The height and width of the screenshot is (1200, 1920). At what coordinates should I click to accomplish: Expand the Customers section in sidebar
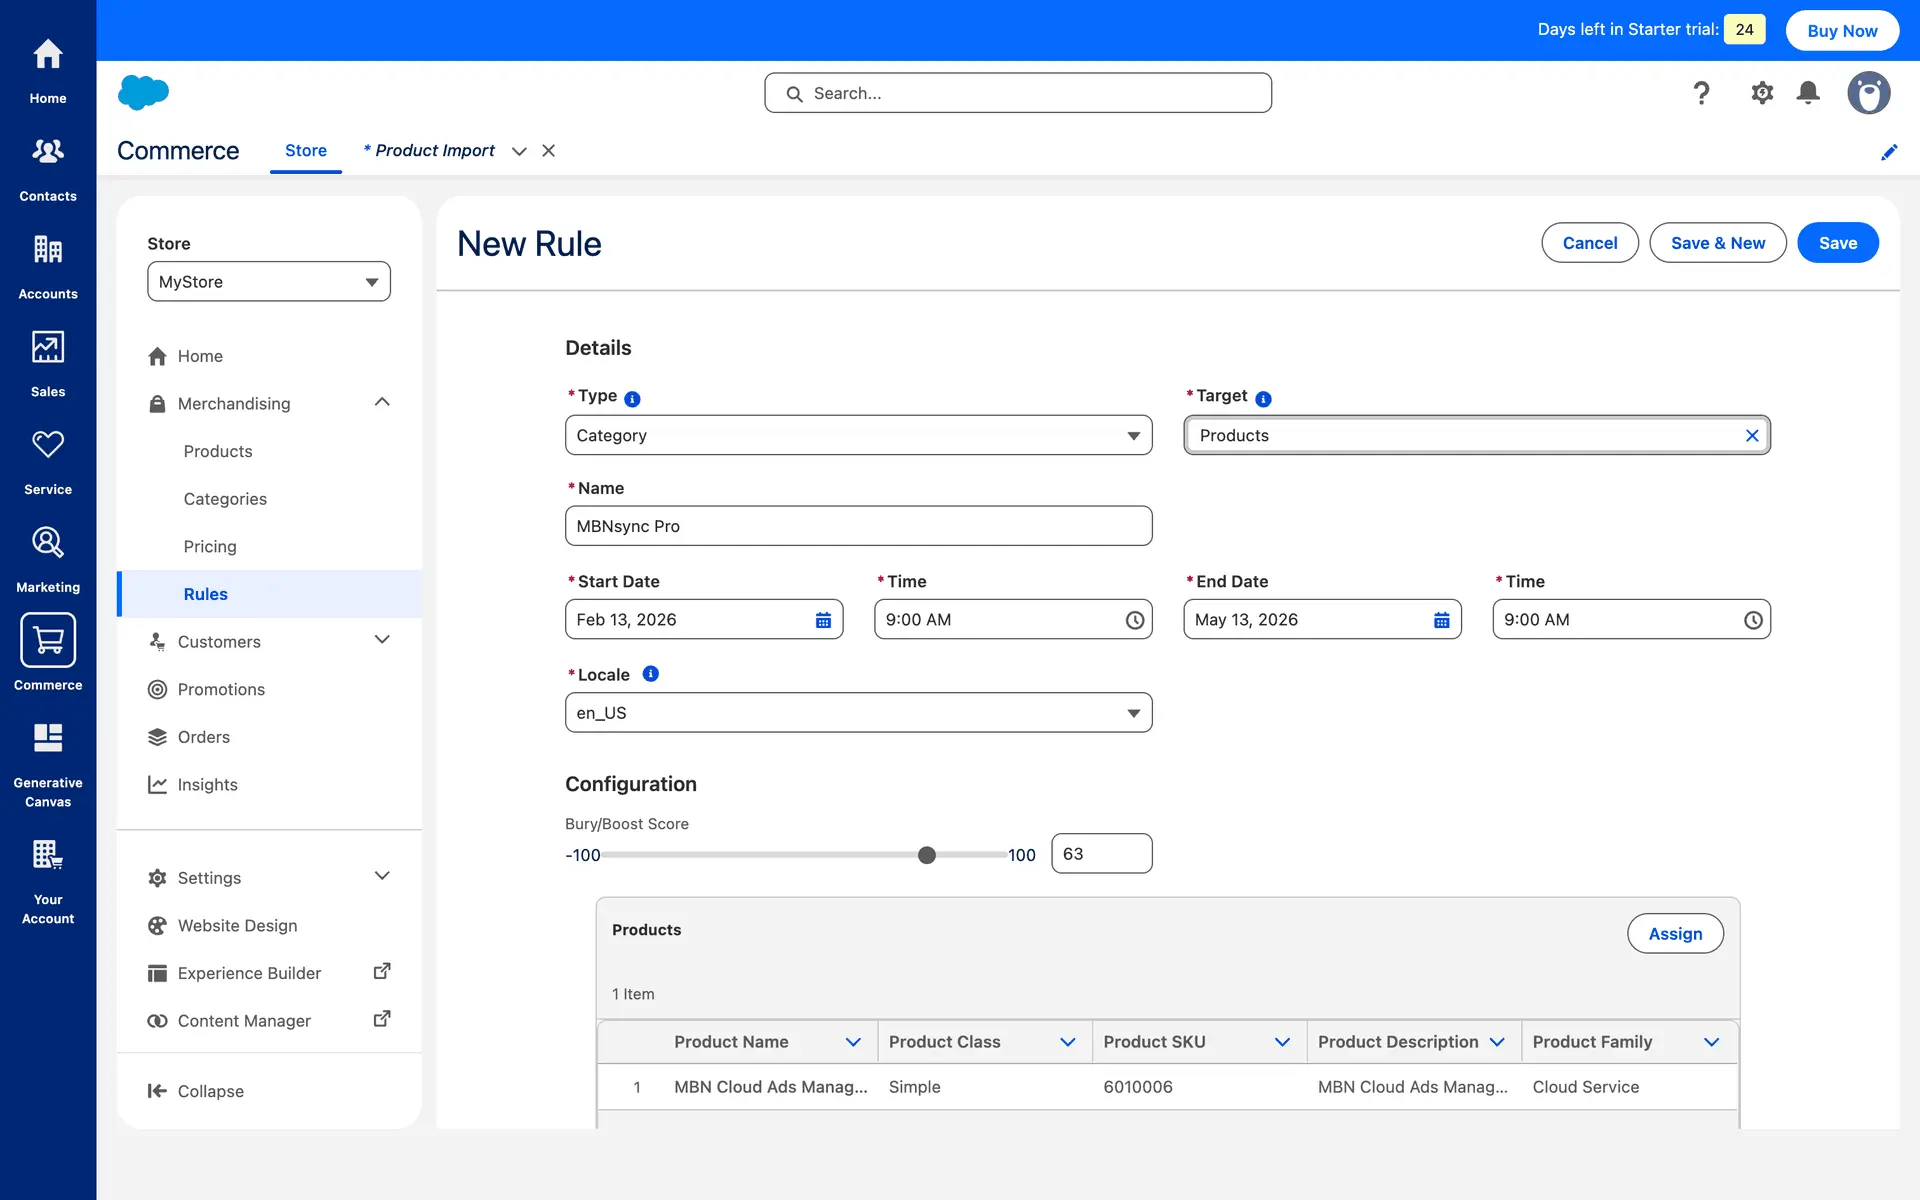pos(381,640)
